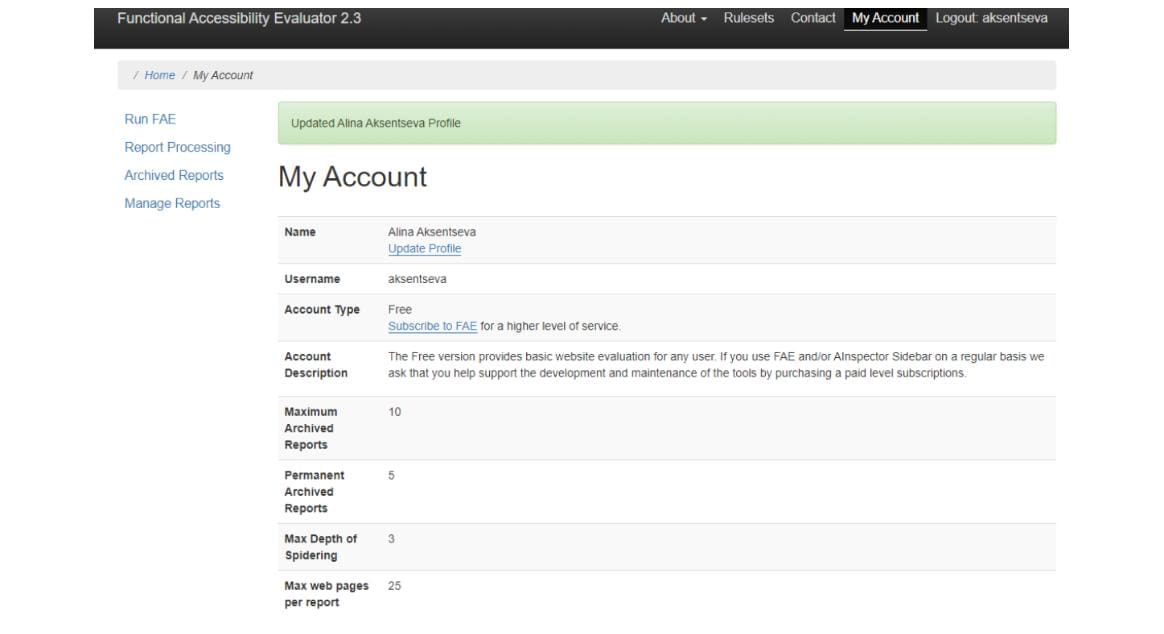Click the Functional Accessibility Evaluator 2.3 brand title
The image size is (1164, 634).
(x=239, y=18)
